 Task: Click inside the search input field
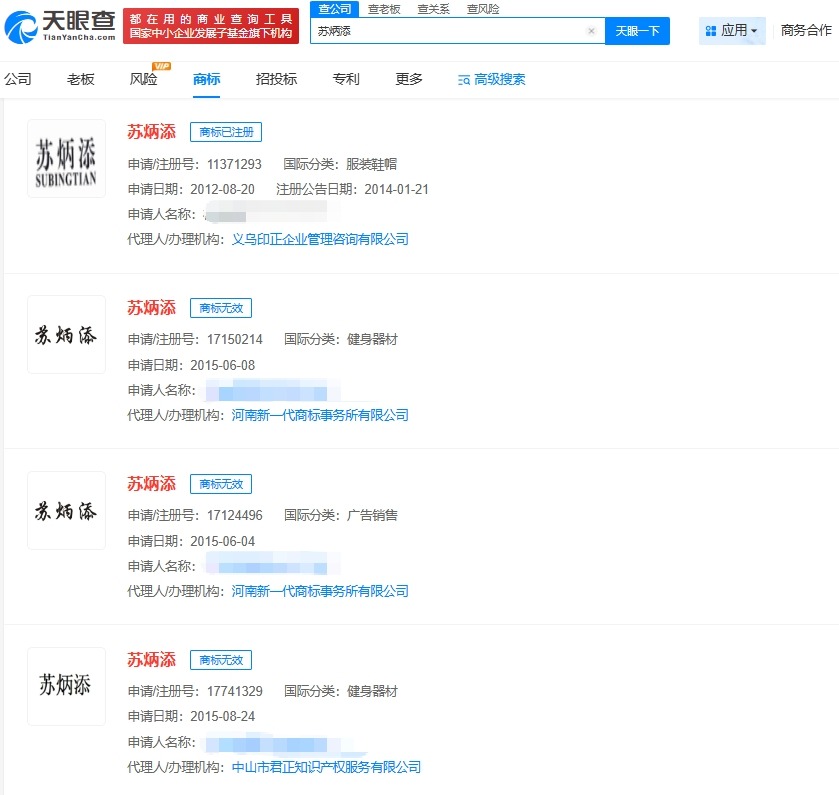[450, 31]
